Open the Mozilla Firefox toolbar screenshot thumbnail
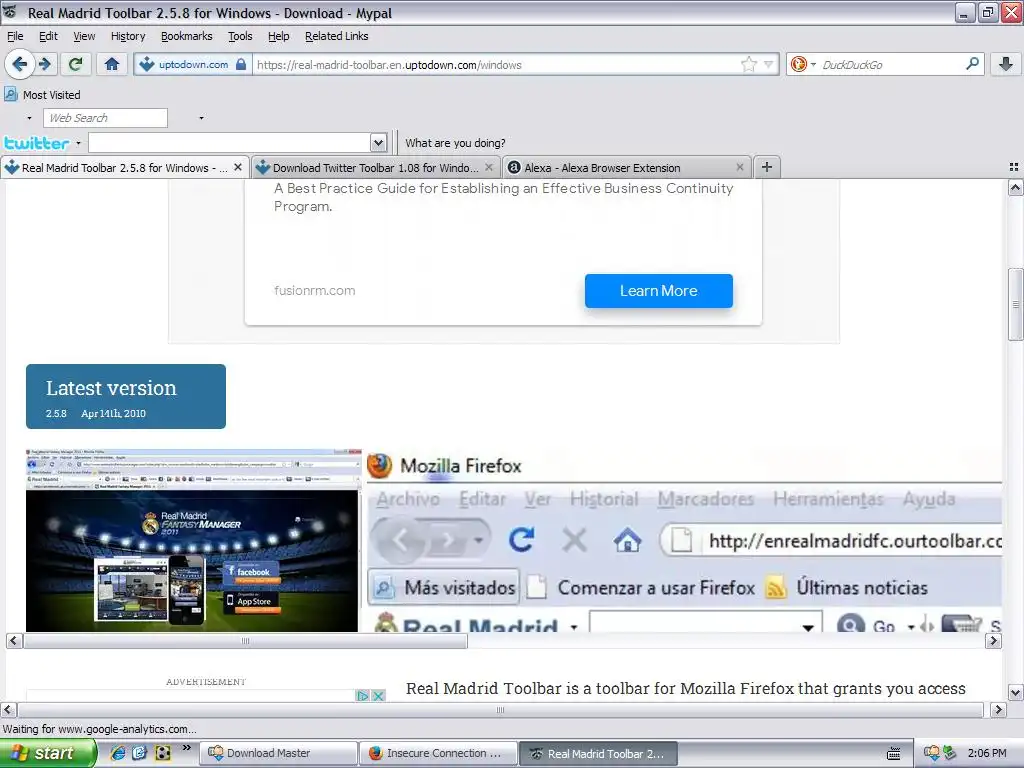Viewport: 1024px width, 768px height. pyautogui.click(x=684, y=540)
